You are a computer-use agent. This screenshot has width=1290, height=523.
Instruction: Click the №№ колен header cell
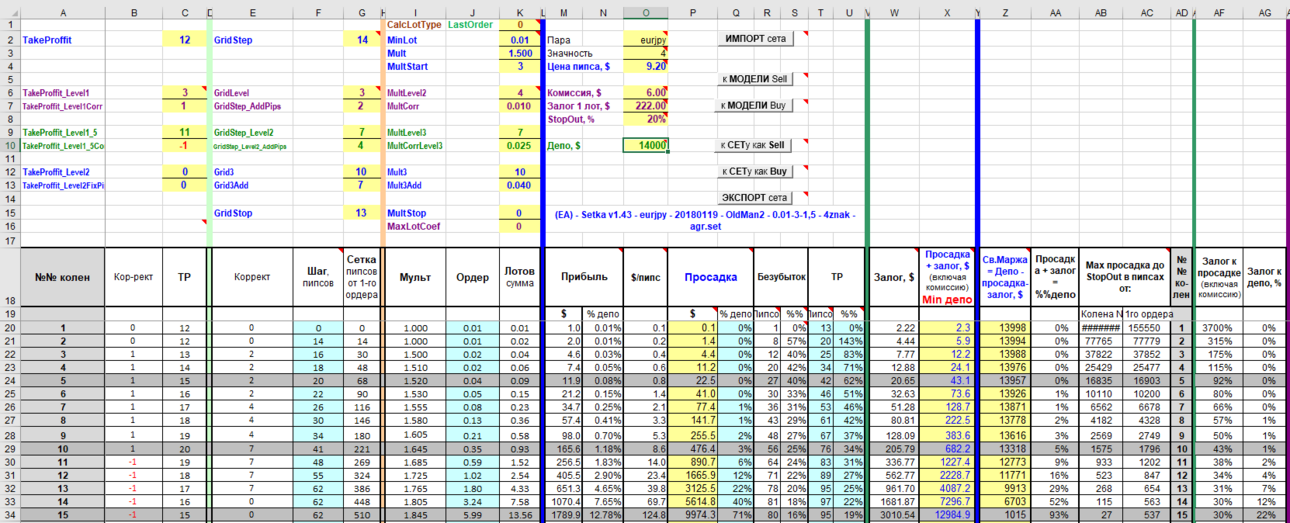tap(63, 277)
